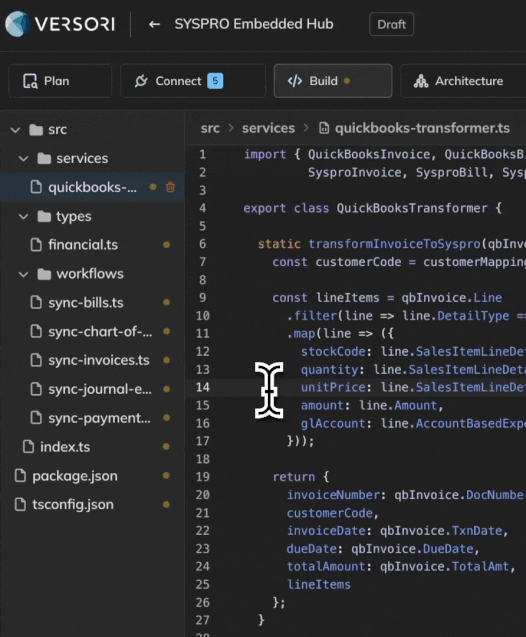Click the dueDate property on line 23
Screen dimensions: 526x637
[x=312, y=549]
